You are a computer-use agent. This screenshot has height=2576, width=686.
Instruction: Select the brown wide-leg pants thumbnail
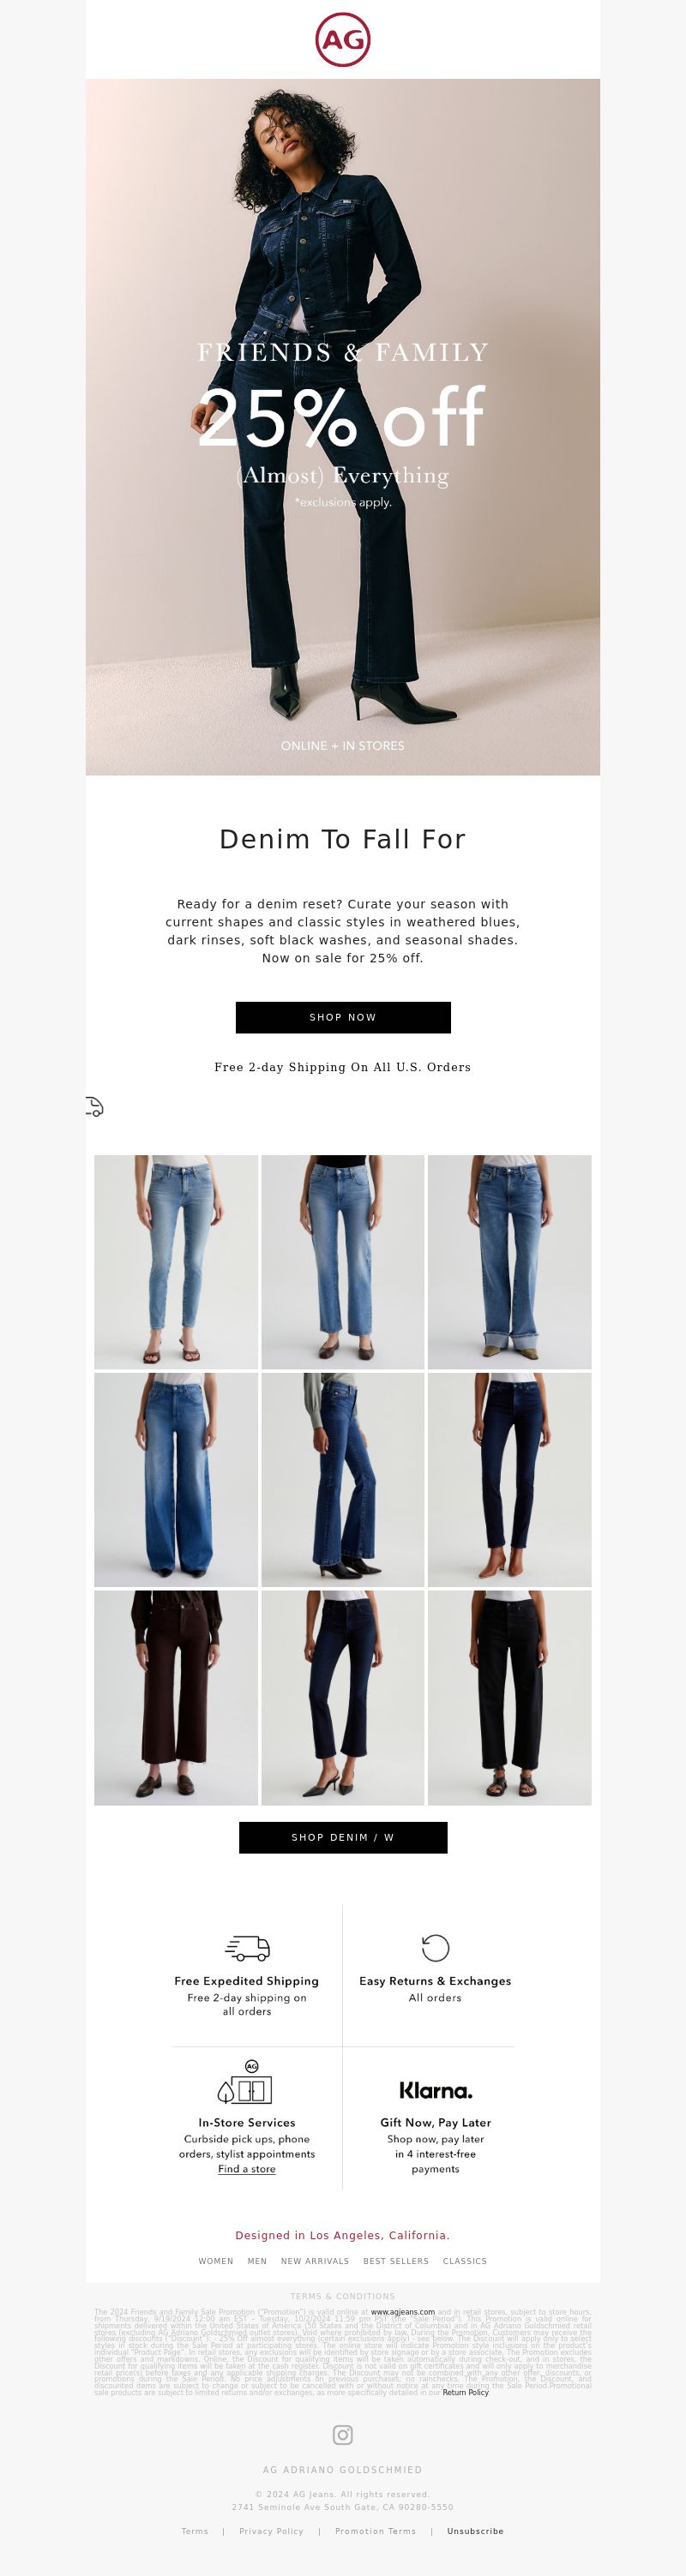pyautogui.click(x=176, y=1697)
